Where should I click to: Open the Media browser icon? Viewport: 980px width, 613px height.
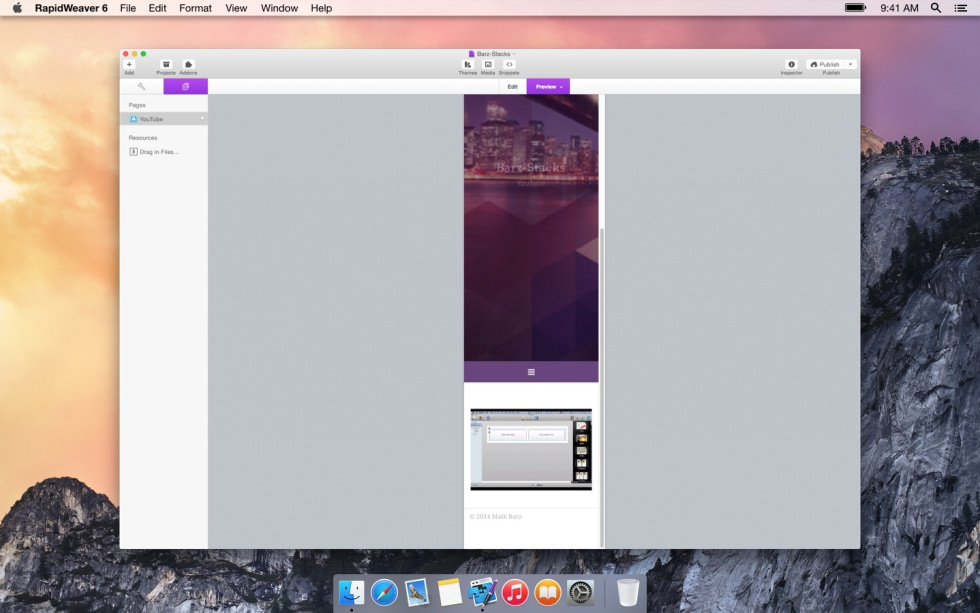tap(488, 64)
